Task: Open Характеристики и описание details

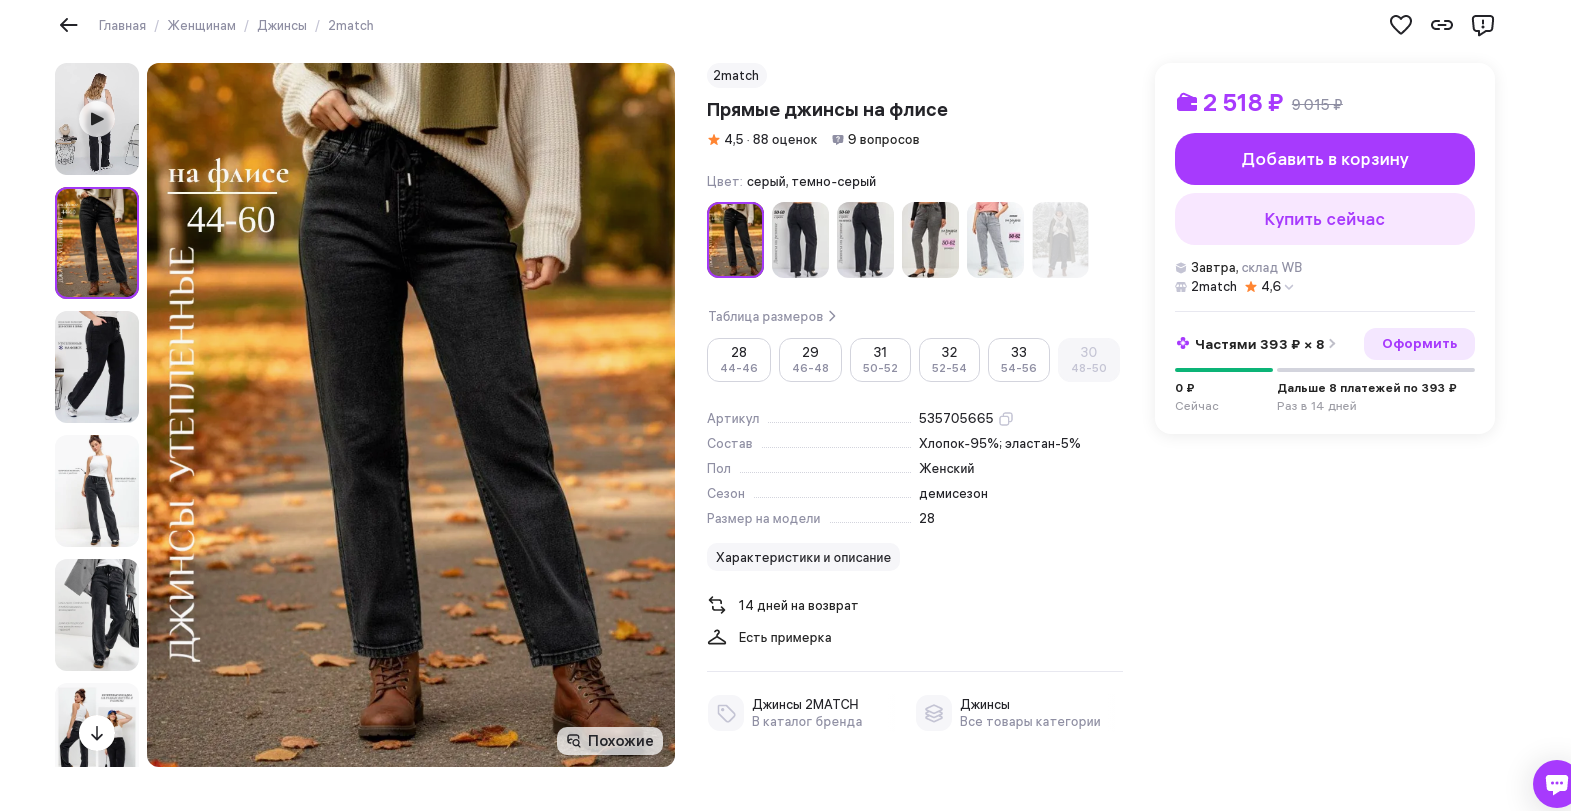Action: point(803,557)
